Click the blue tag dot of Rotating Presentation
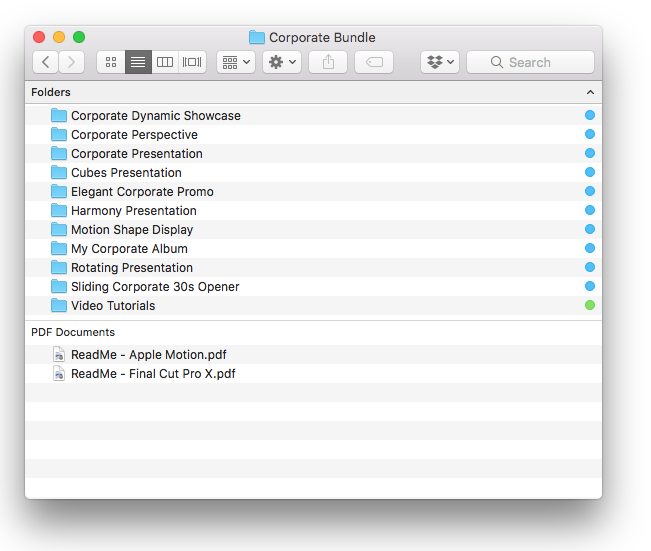This screenshot has height=551, width=651. [x=590, y=267]
